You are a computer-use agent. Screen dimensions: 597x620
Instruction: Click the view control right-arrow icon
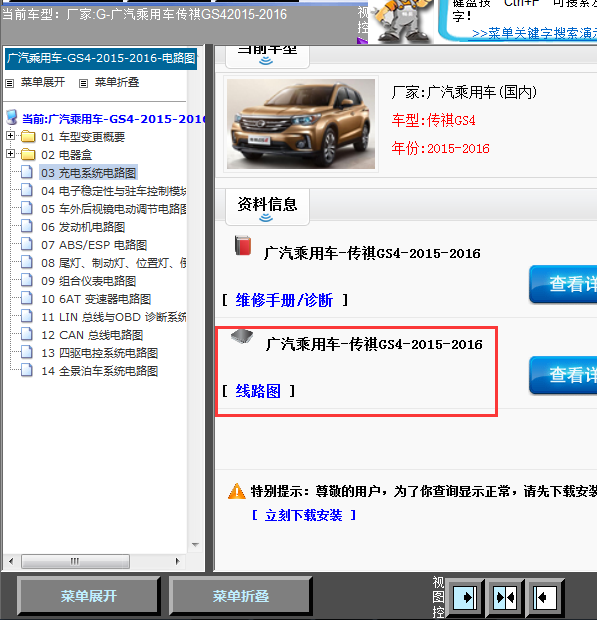tap(467, 597)
